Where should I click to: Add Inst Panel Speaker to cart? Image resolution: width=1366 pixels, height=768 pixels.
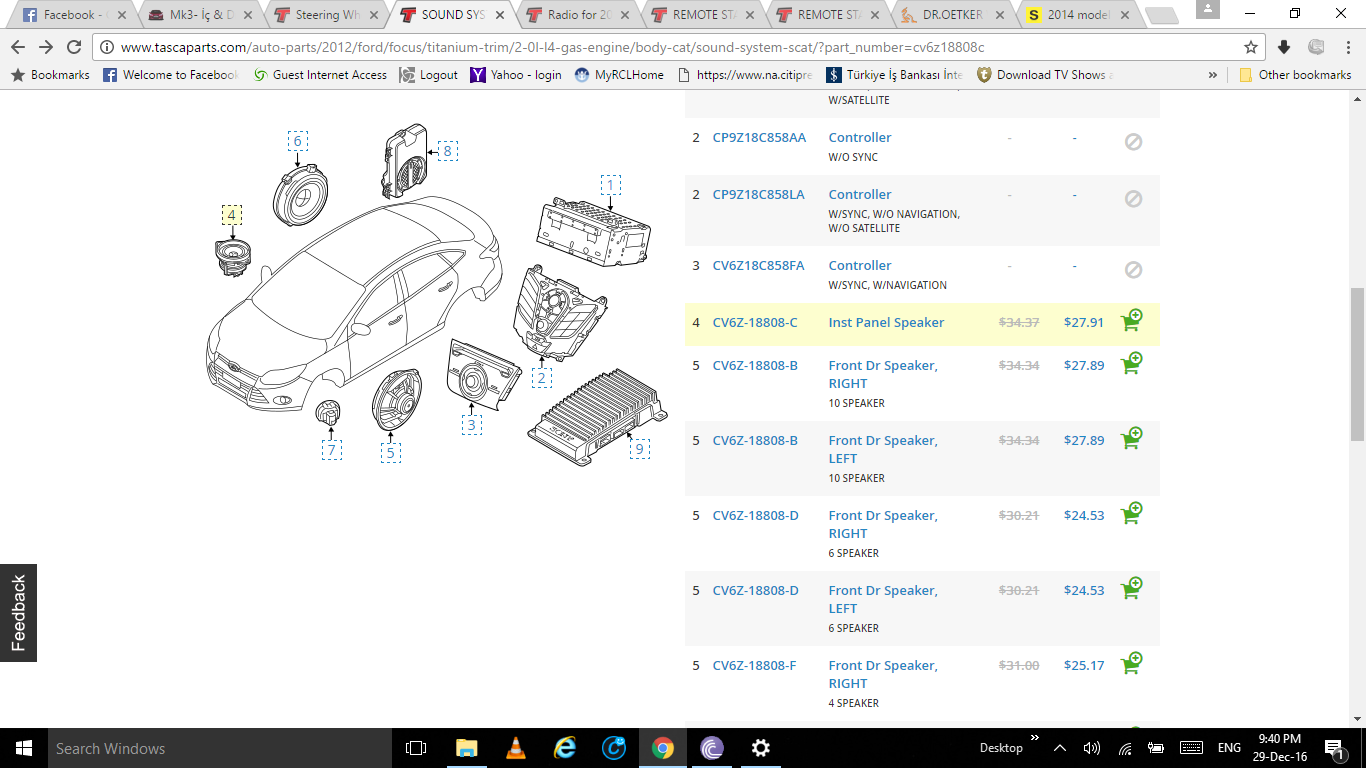pyautogui.click(x=1131, y=321)
